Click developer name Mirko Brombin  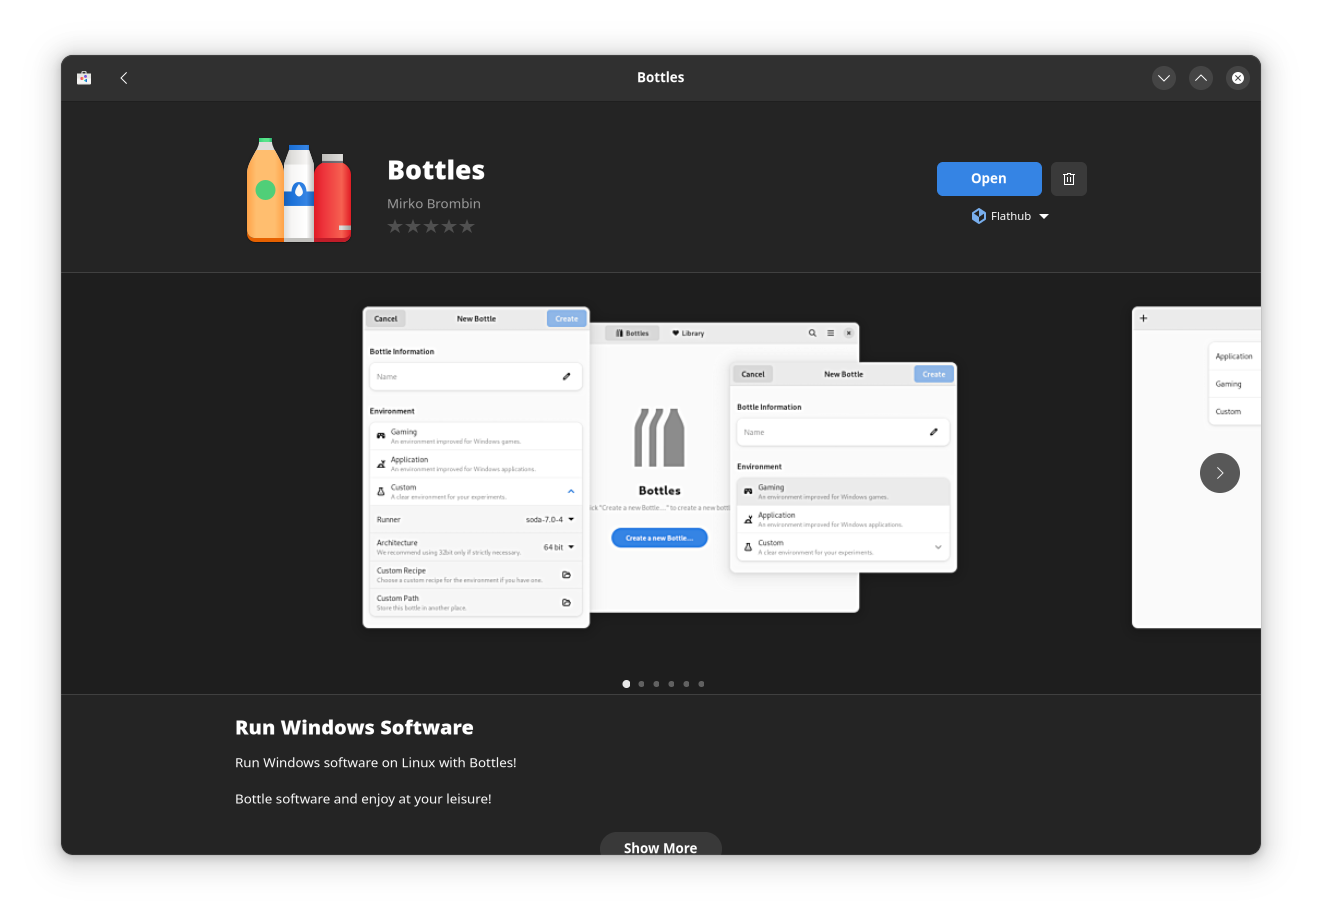434,203
